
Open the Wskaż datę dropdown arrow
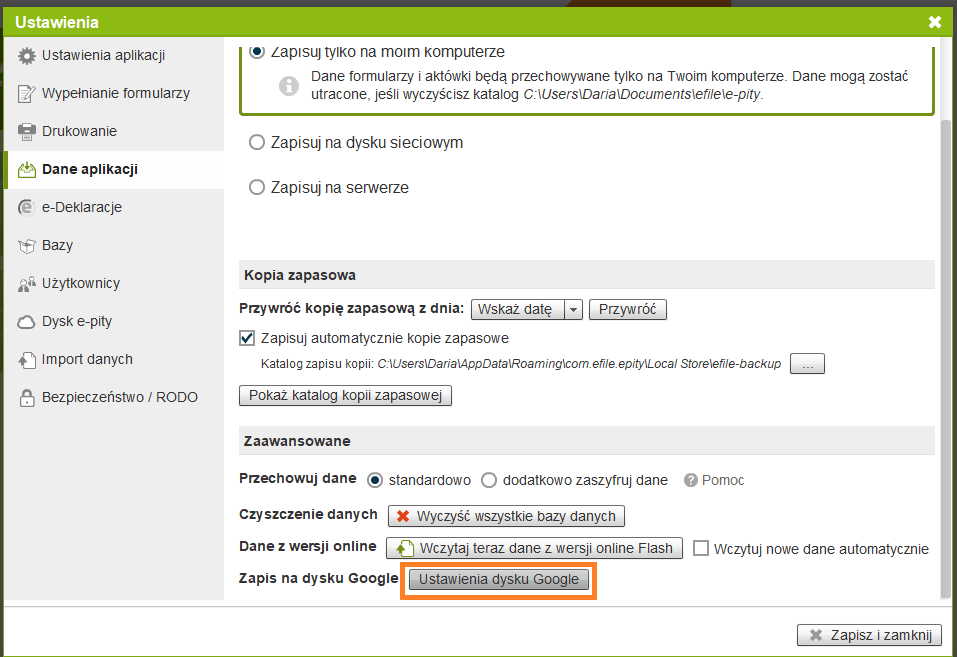point(573,310)
